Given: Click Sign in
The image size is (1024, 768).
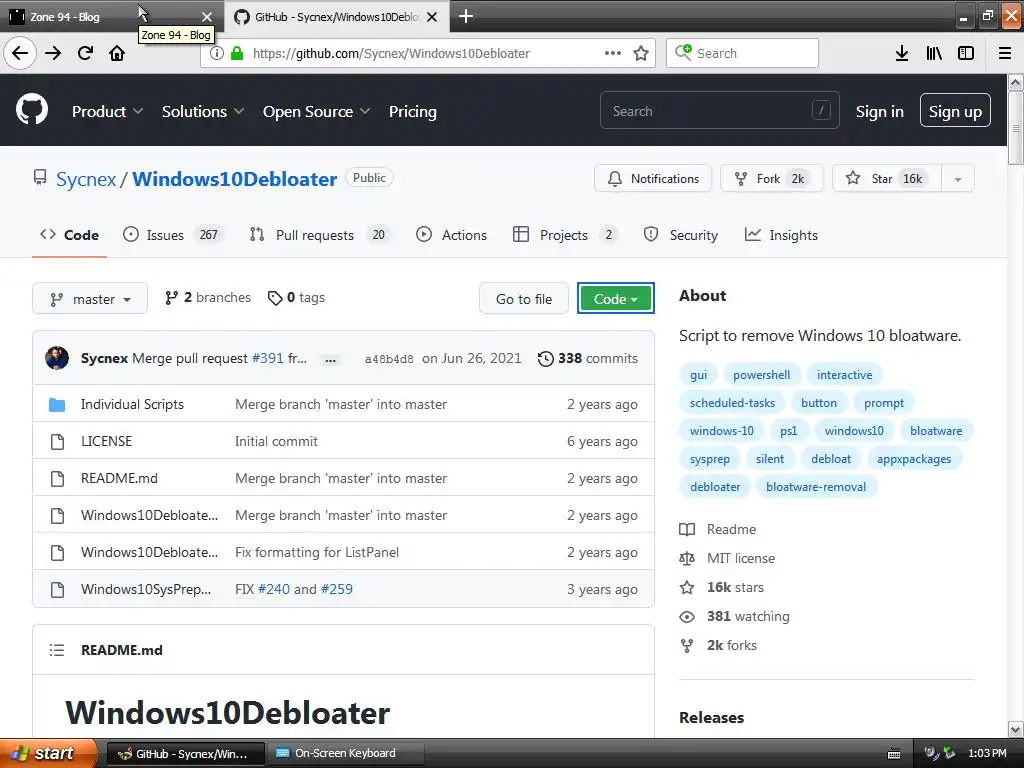Looking at the screenshot, I should click(880, 112).
